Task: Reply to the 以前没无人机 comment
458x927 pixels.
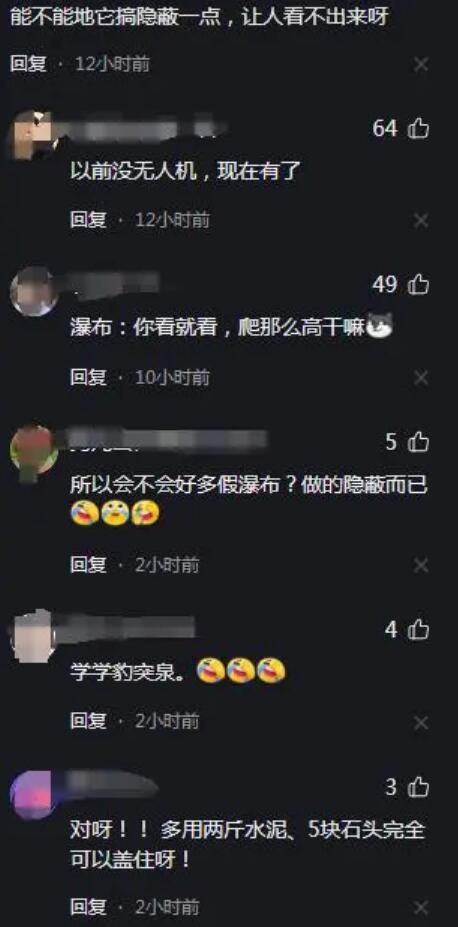Action: [x=88, y=221]
